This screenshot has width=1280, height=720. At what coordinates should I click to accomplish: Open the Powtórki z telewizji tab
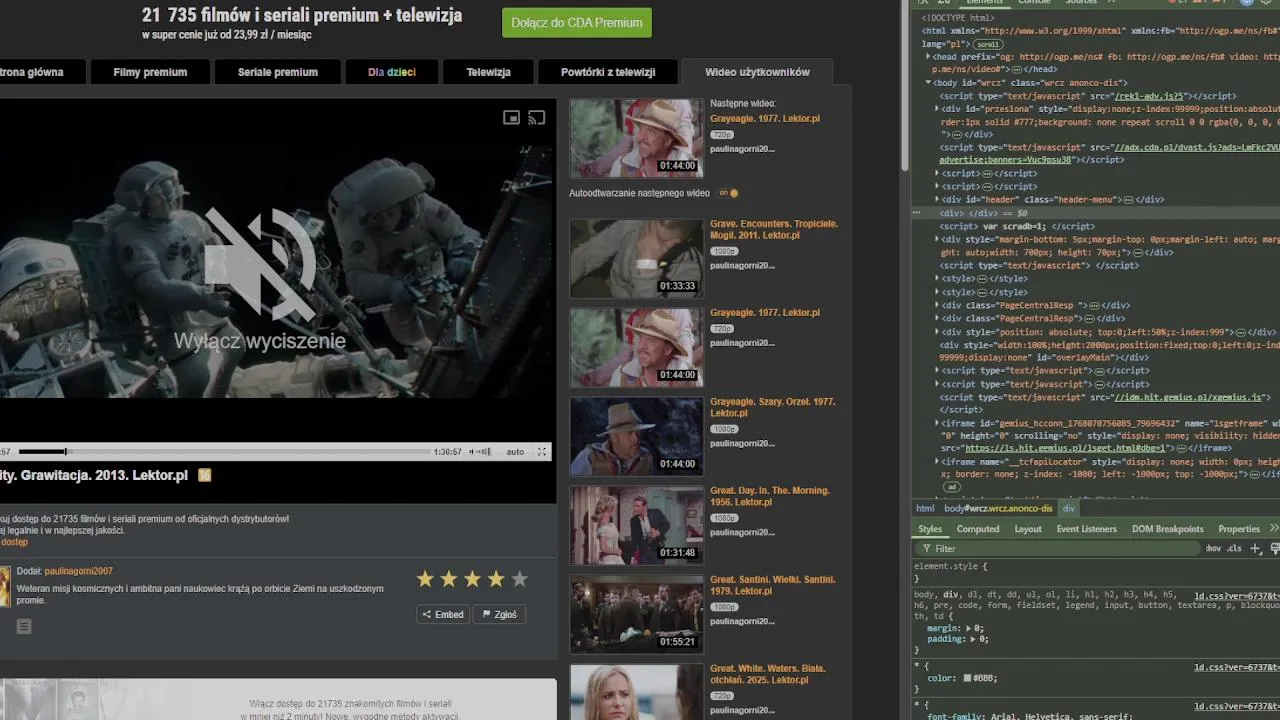608,72
